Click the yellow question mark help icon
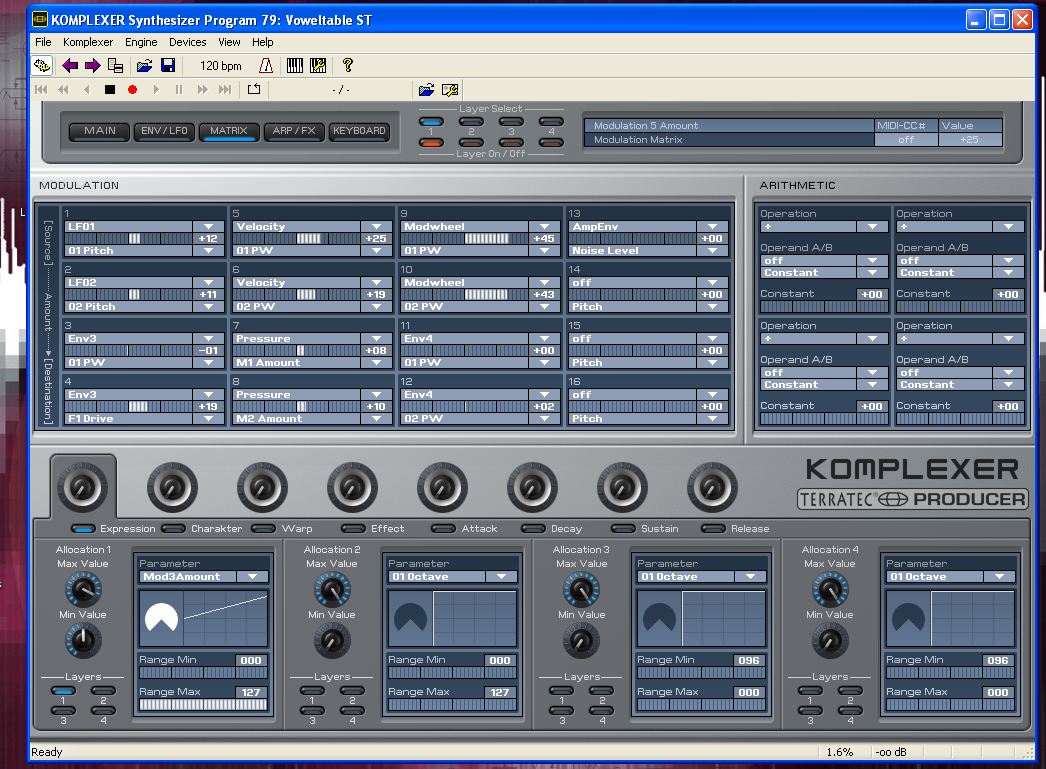Viewport: 1046px width, 769px height. point(348,65)
